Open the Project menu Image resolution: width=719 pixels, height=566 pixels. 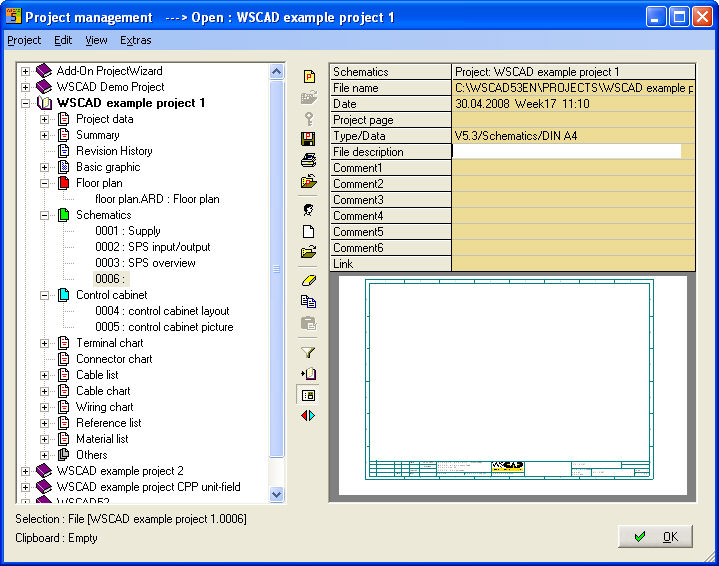[x=24, y=40]
